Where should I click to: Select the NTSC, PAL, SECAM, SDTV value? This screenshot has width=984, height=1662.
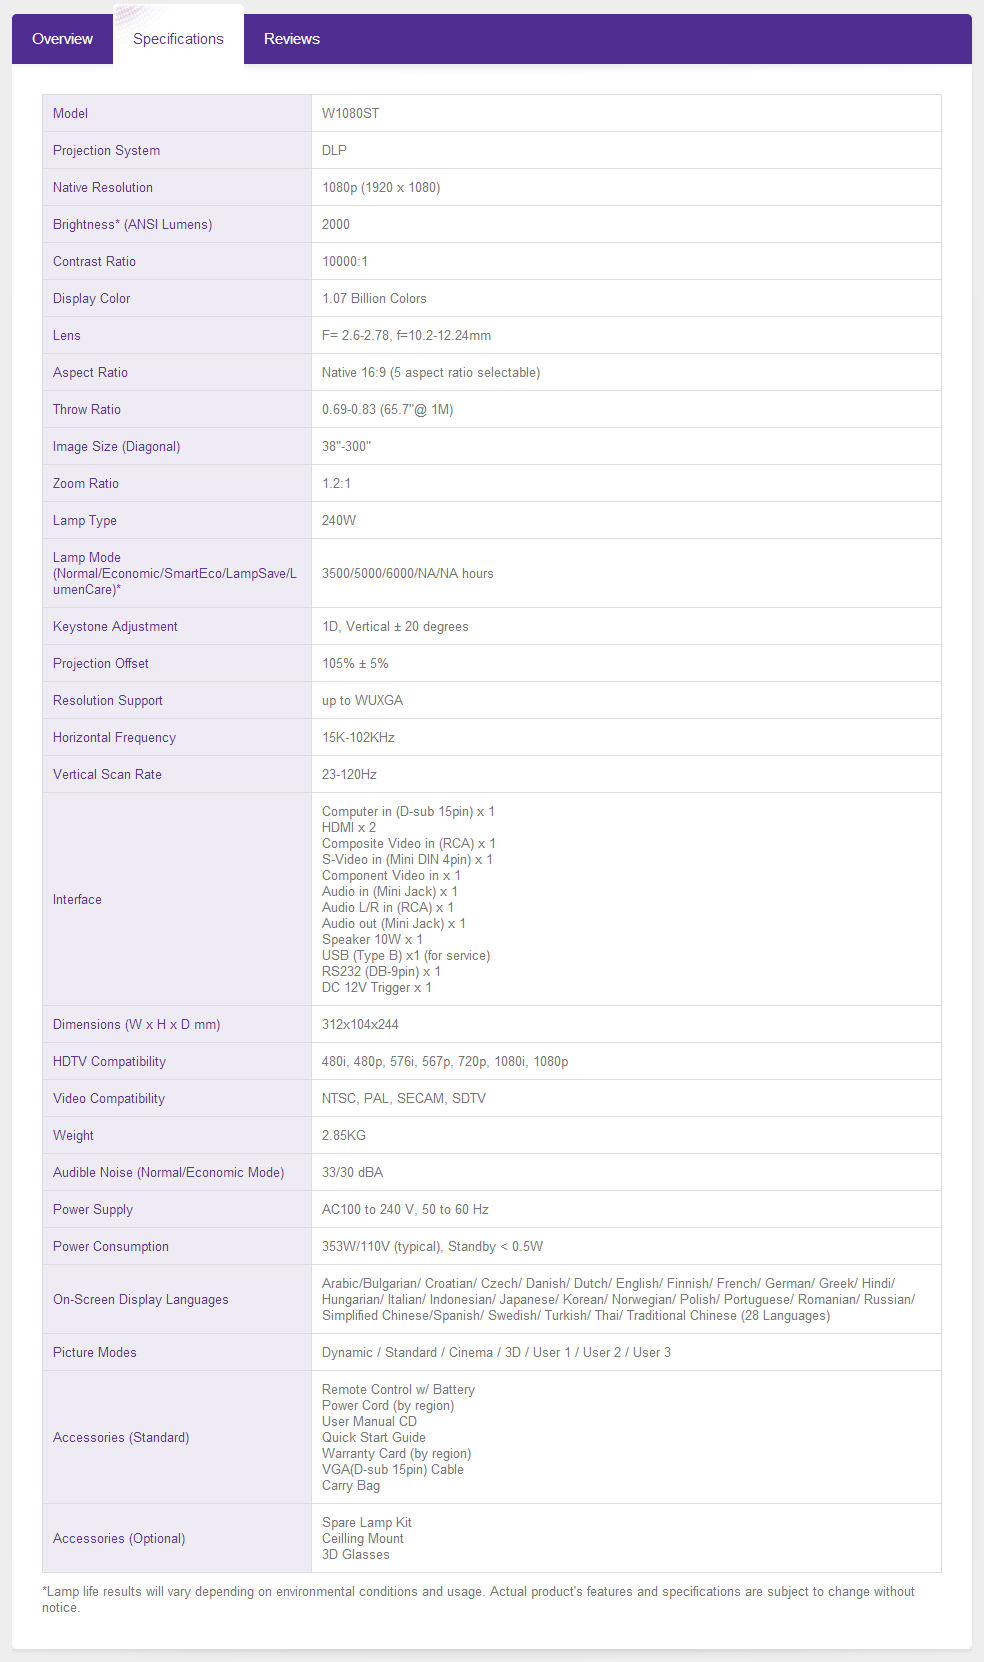[404, 1098]
